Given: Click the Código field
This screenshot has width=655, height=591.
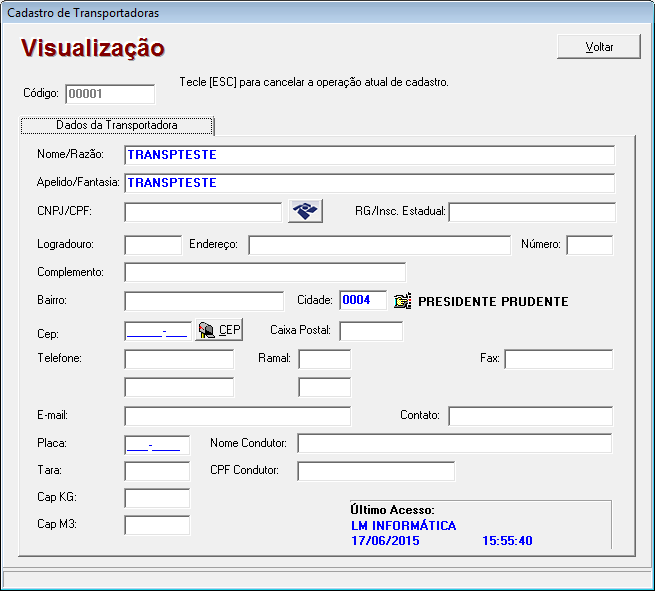Looking at the screenshot, I should coord(110,94).
